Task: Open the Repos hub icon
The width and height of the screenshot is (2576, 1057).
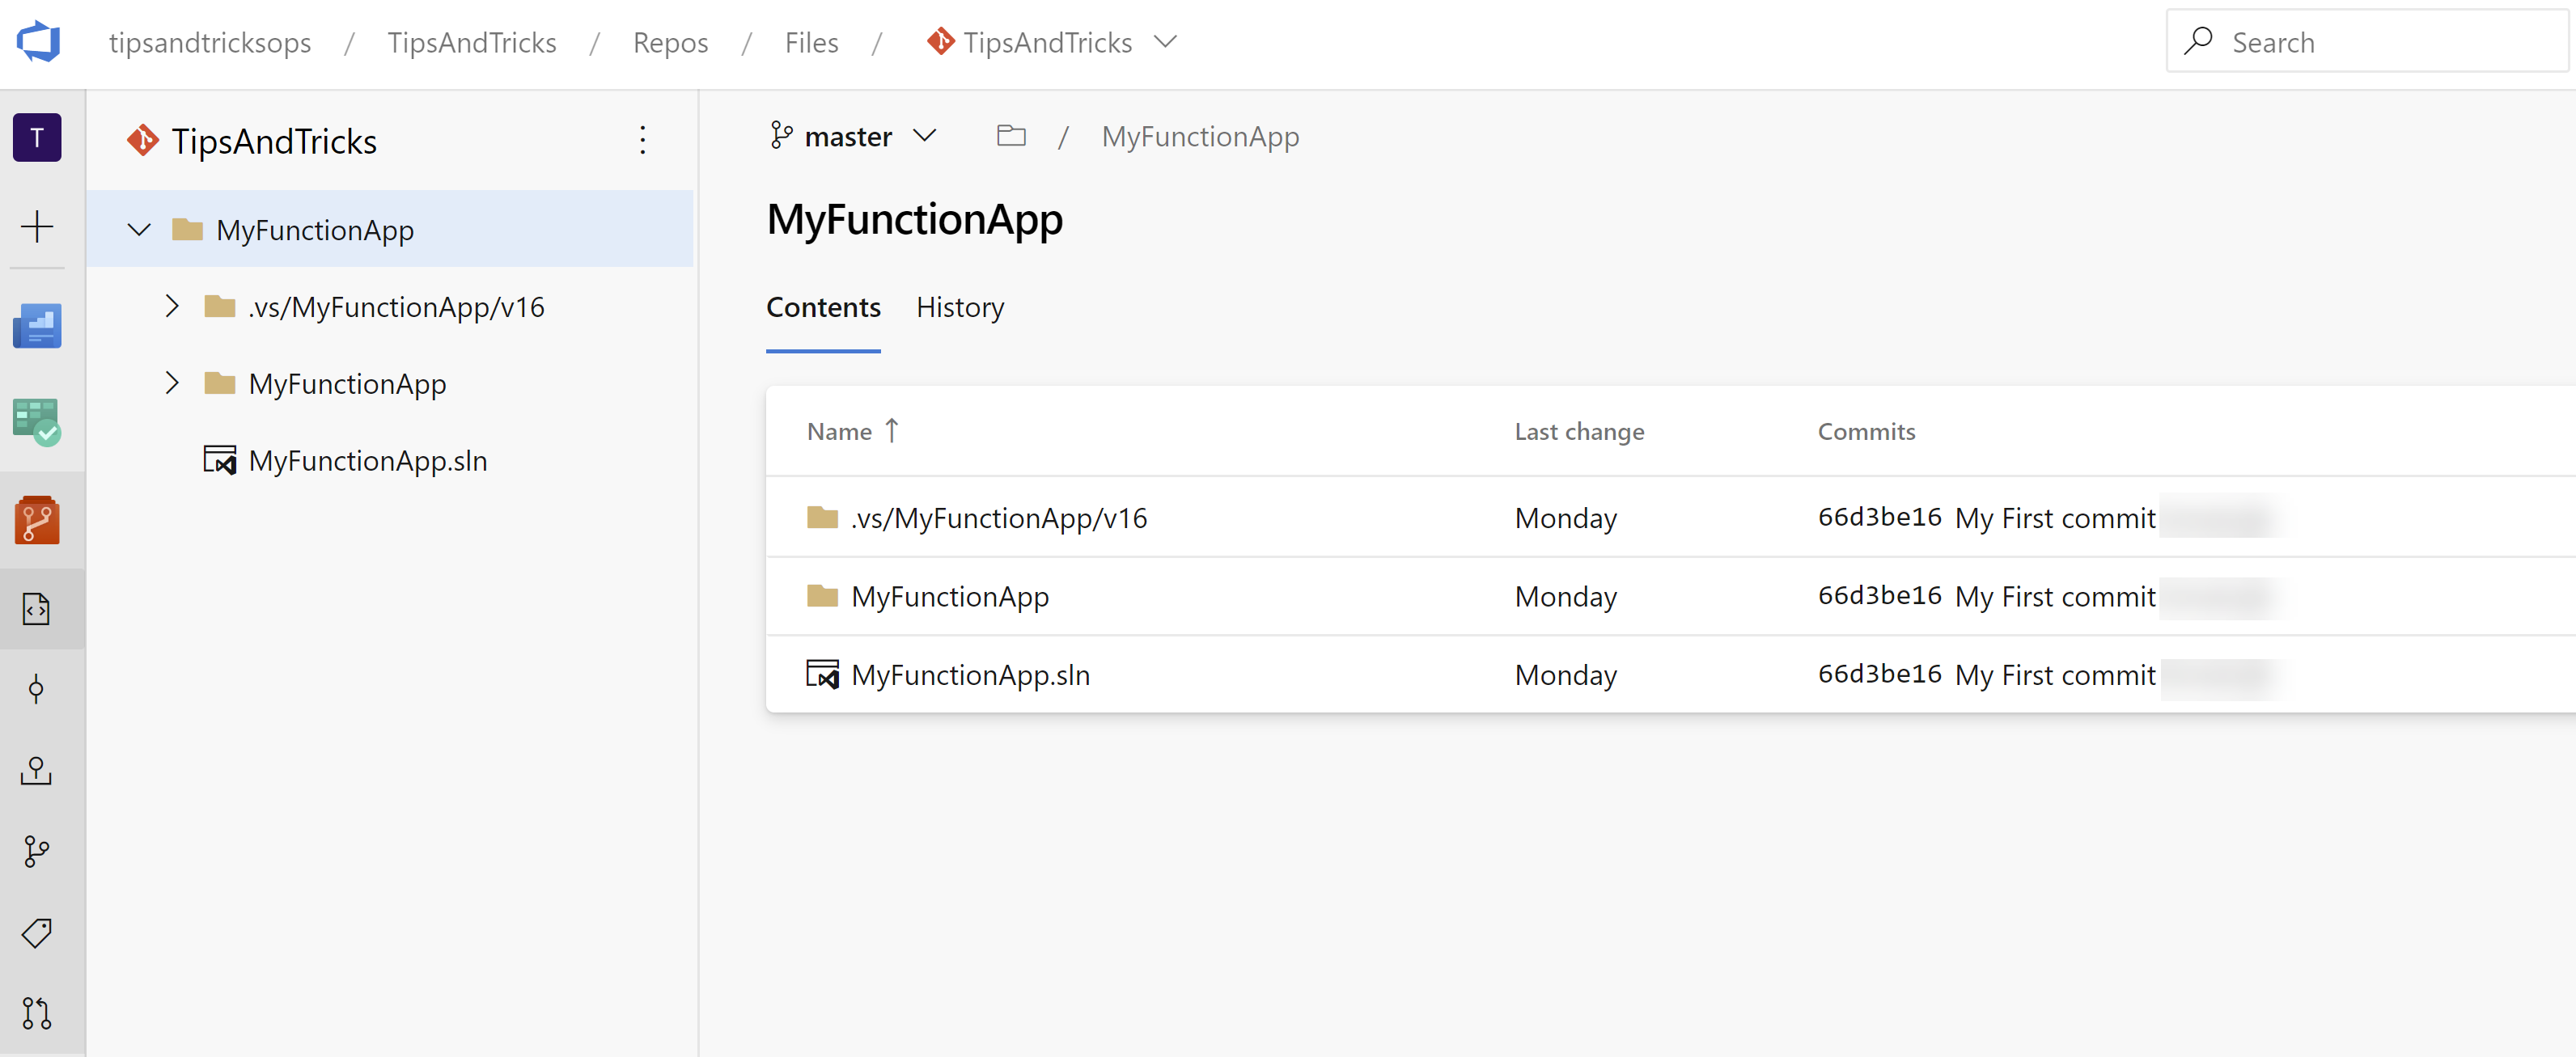Action: pyautogui.click(x=37, y=519)
